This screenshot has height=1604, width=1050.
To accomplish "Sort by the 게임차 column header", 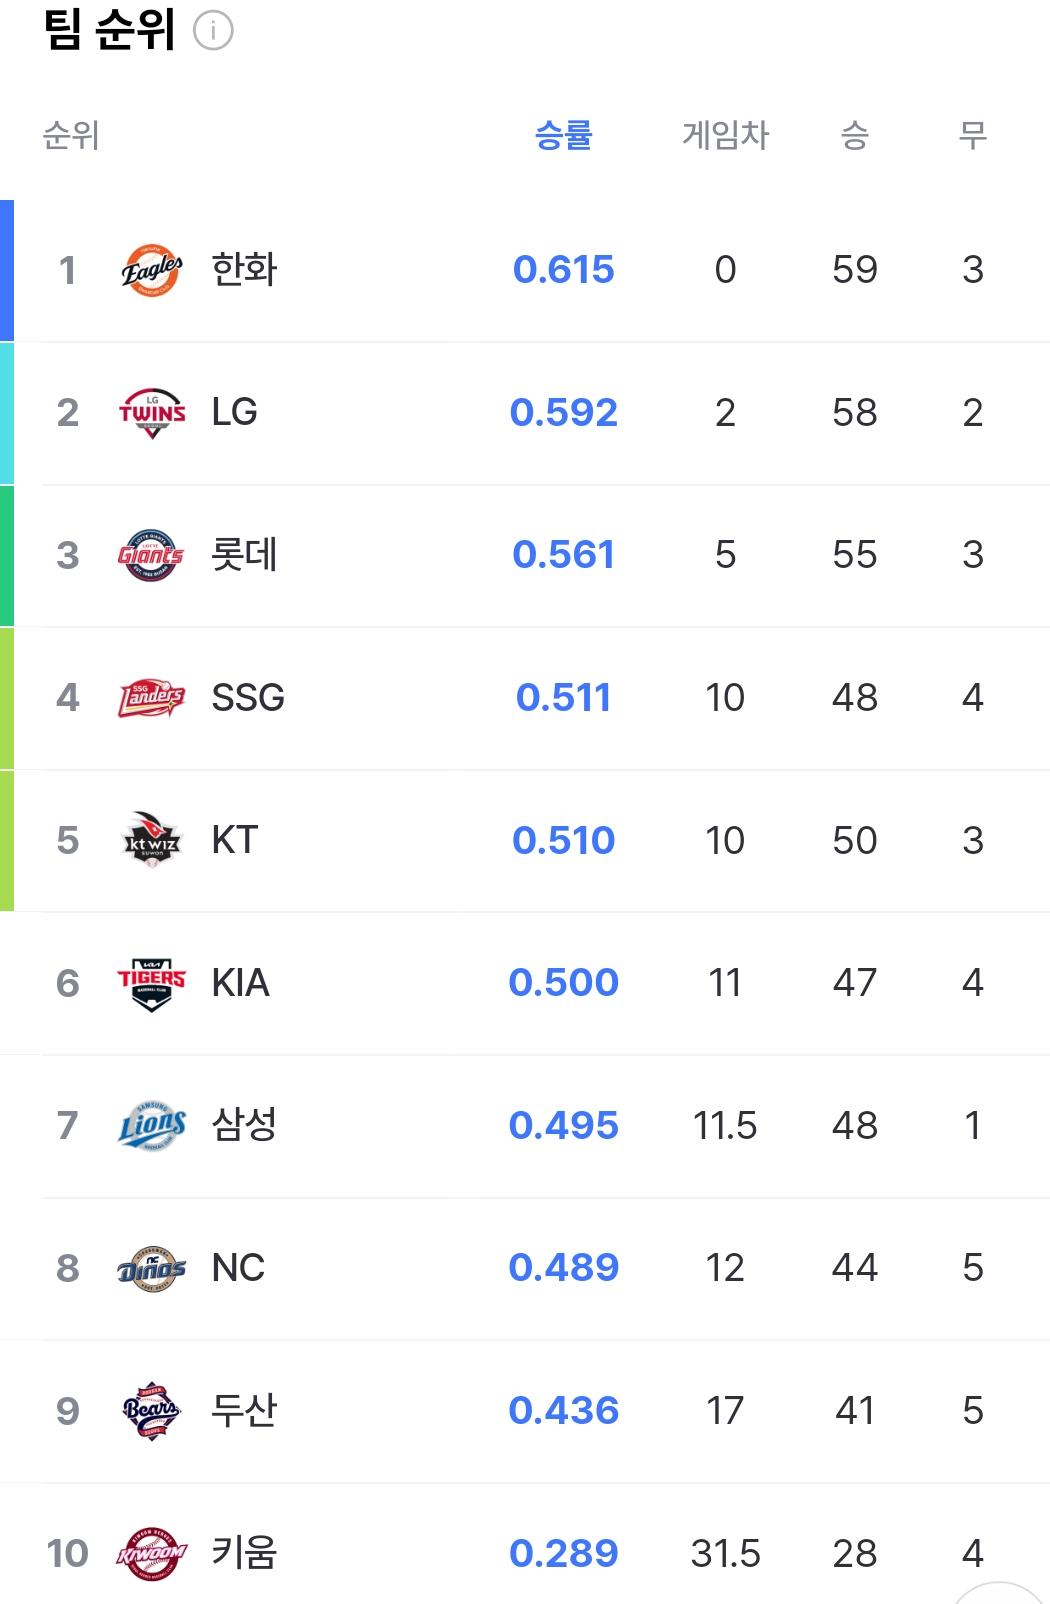I will [x=726, y=134].
